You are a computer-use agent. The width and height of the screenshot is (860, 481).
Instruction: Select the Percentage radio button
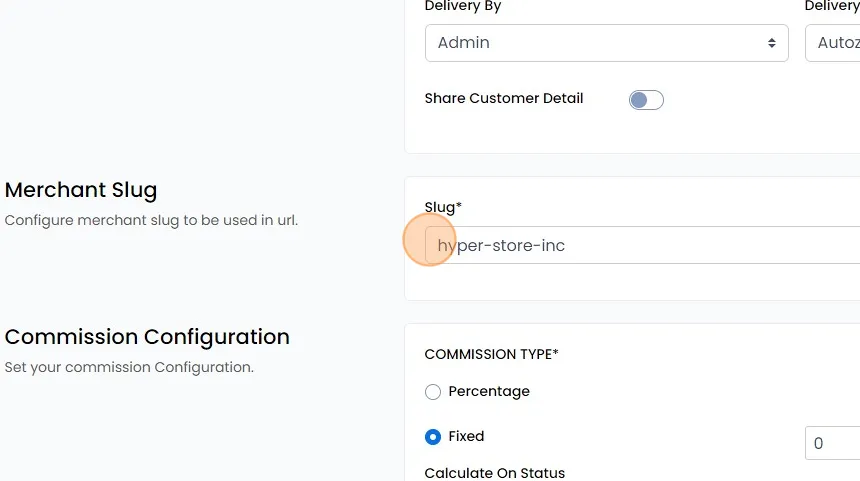(x=433, y=392)
